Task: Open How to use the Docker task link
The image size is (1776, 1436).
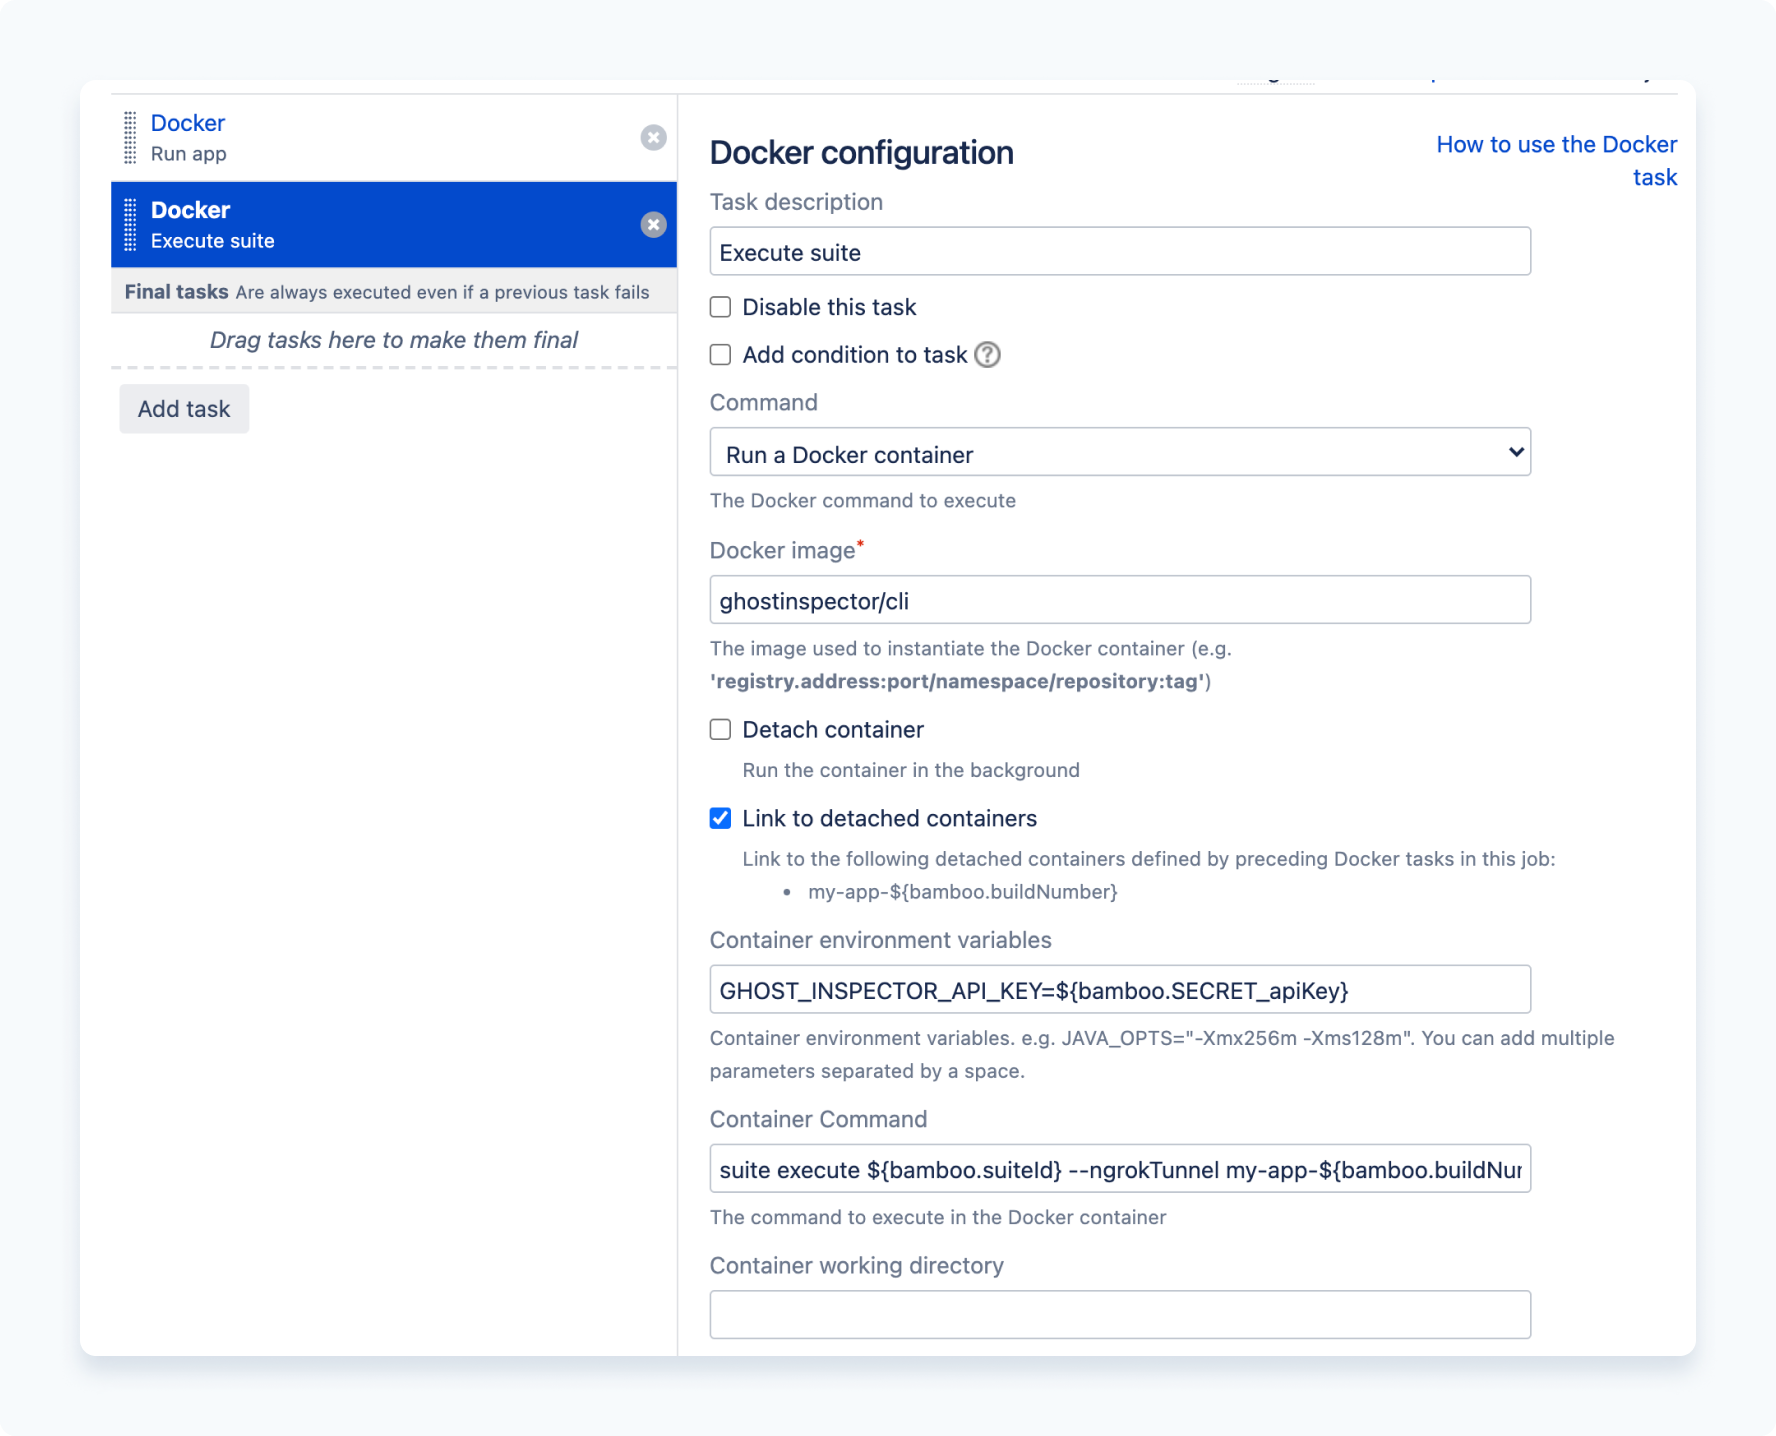Action: click(x=1556, y=144)
